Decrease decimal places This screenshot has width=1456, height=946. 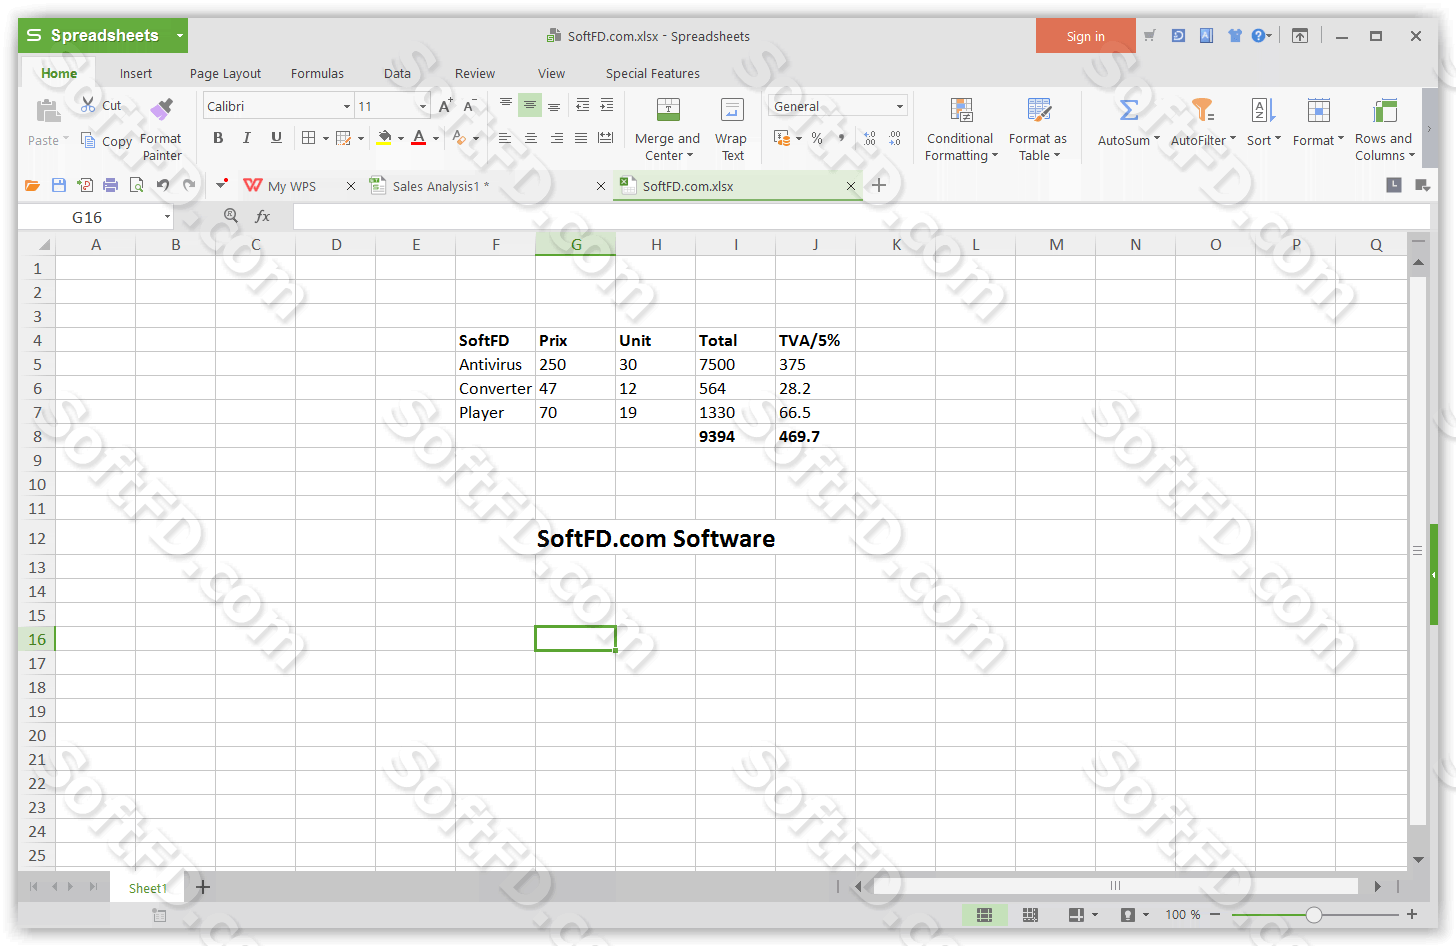tap(894, 138)
